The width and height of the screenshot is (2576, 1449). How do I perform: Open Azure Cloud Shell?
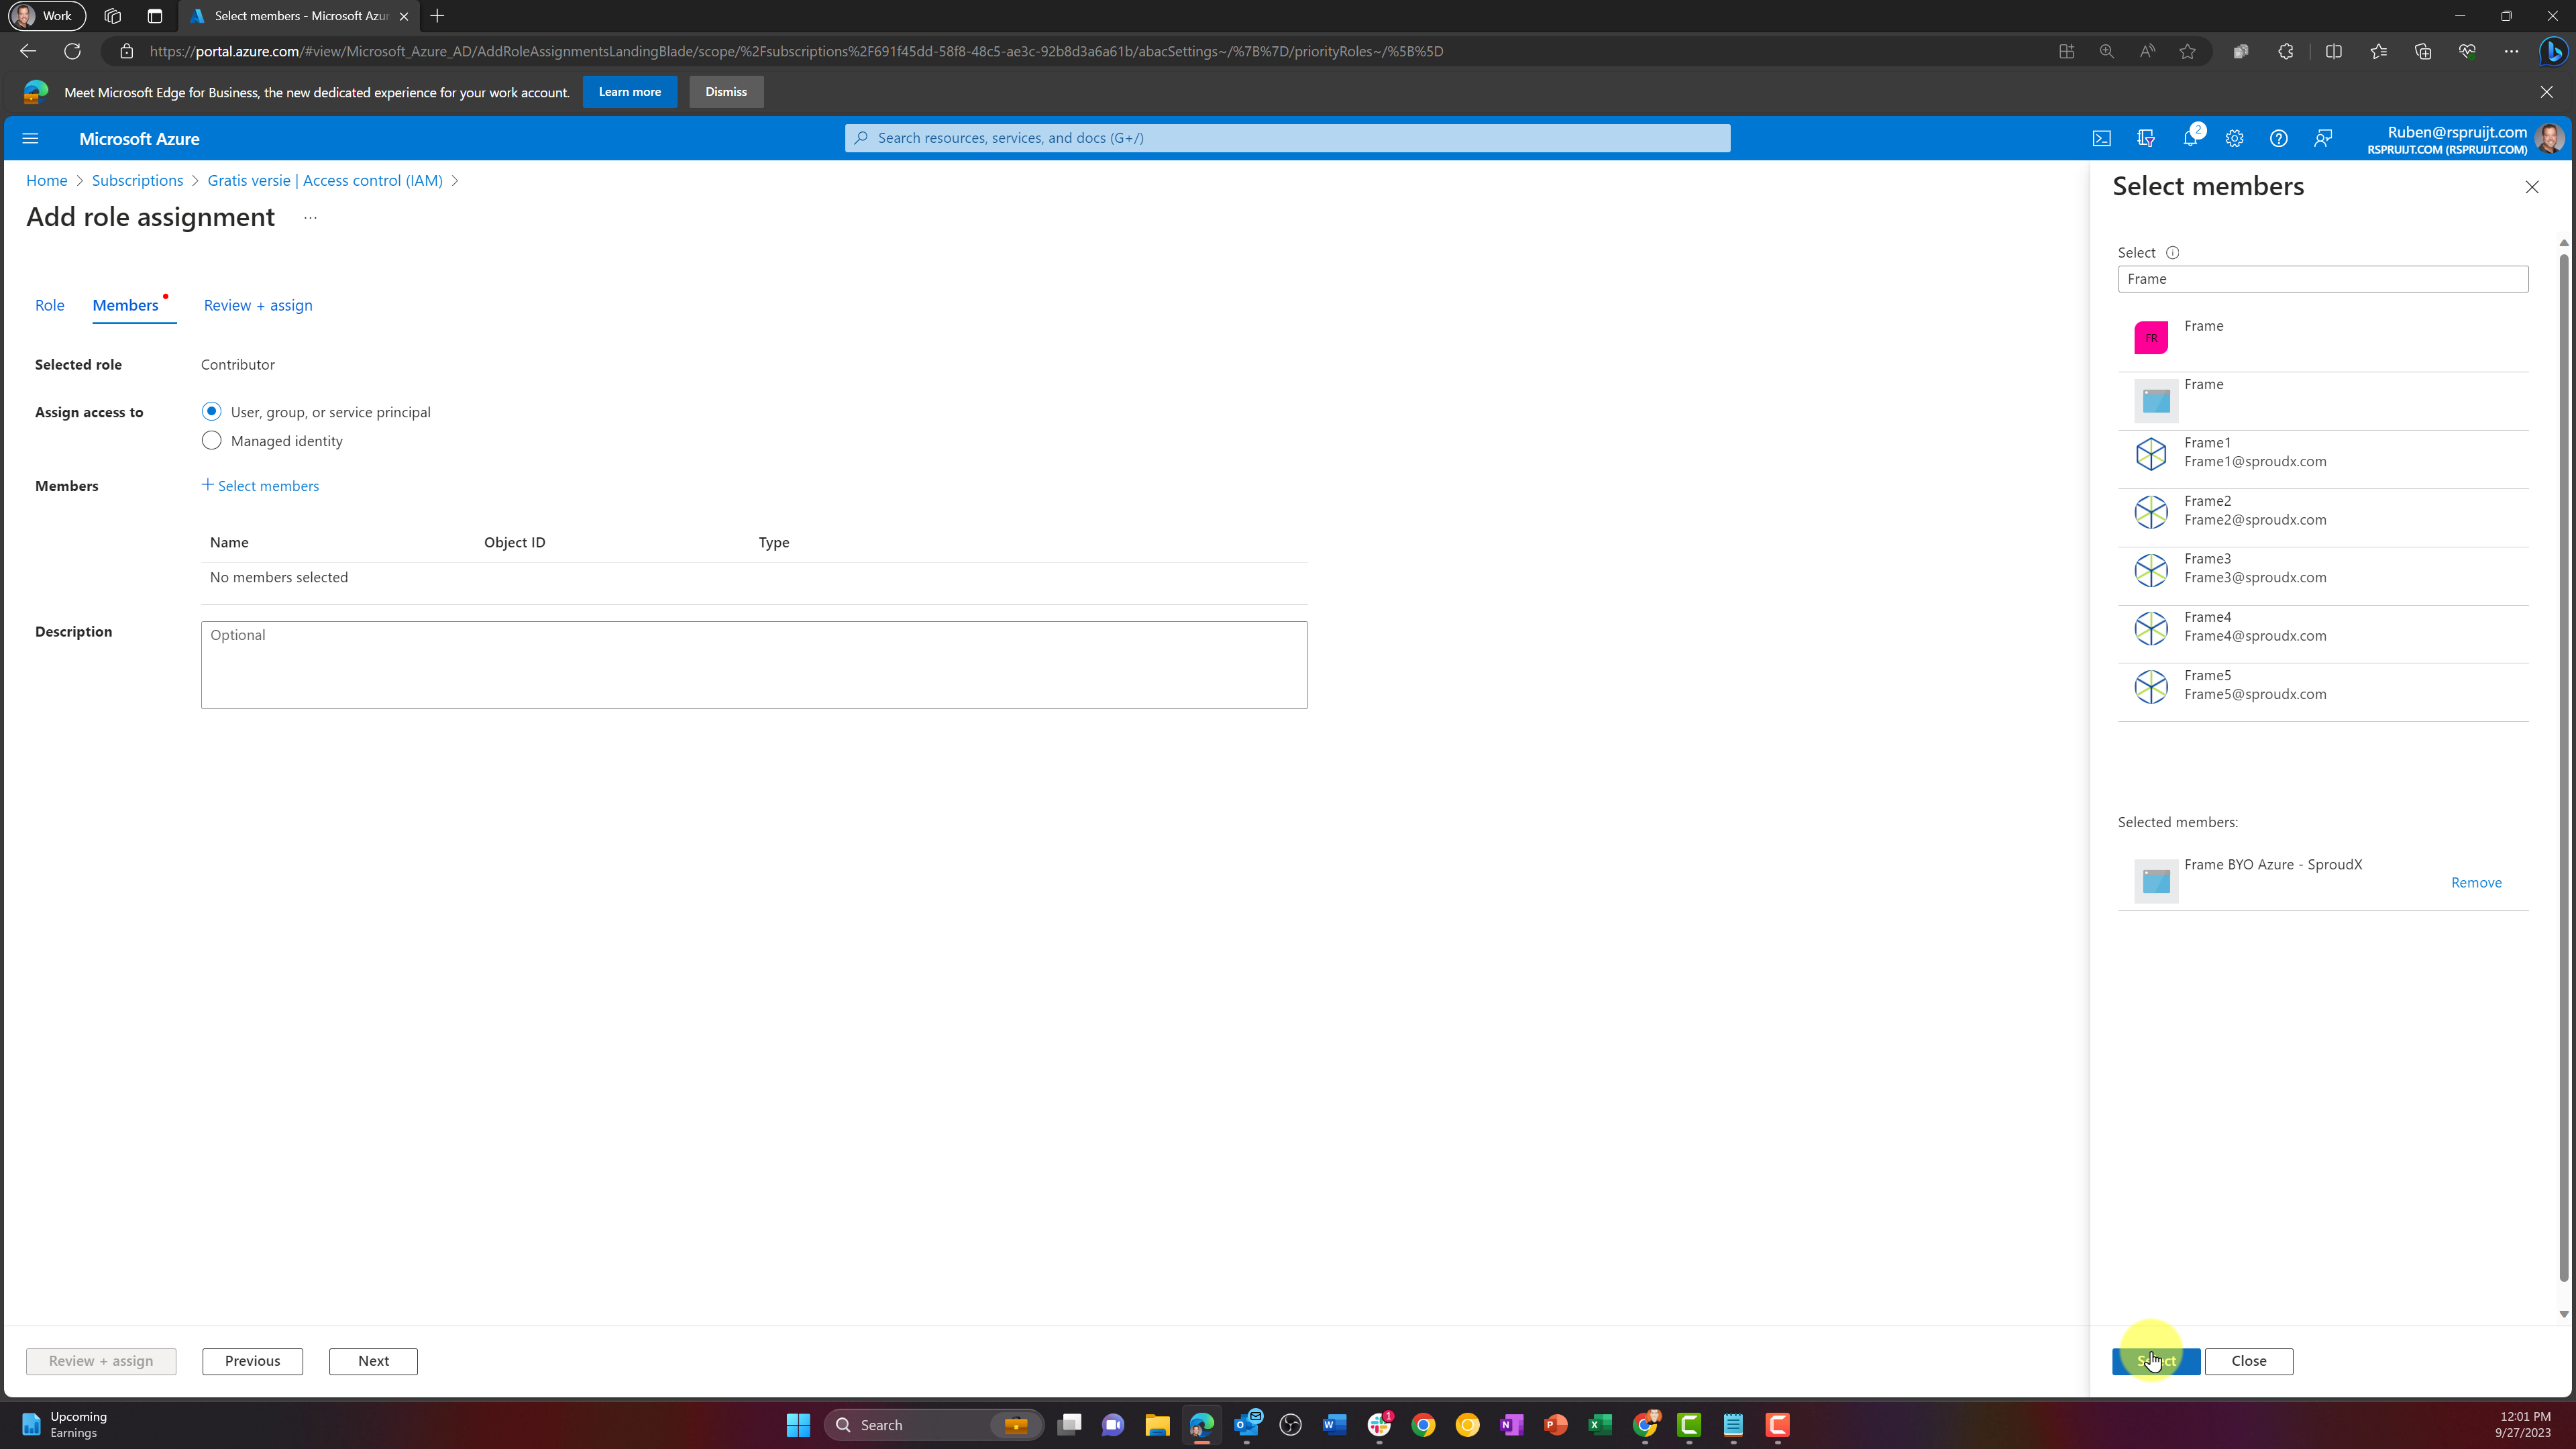click(x=2102, y=138)
